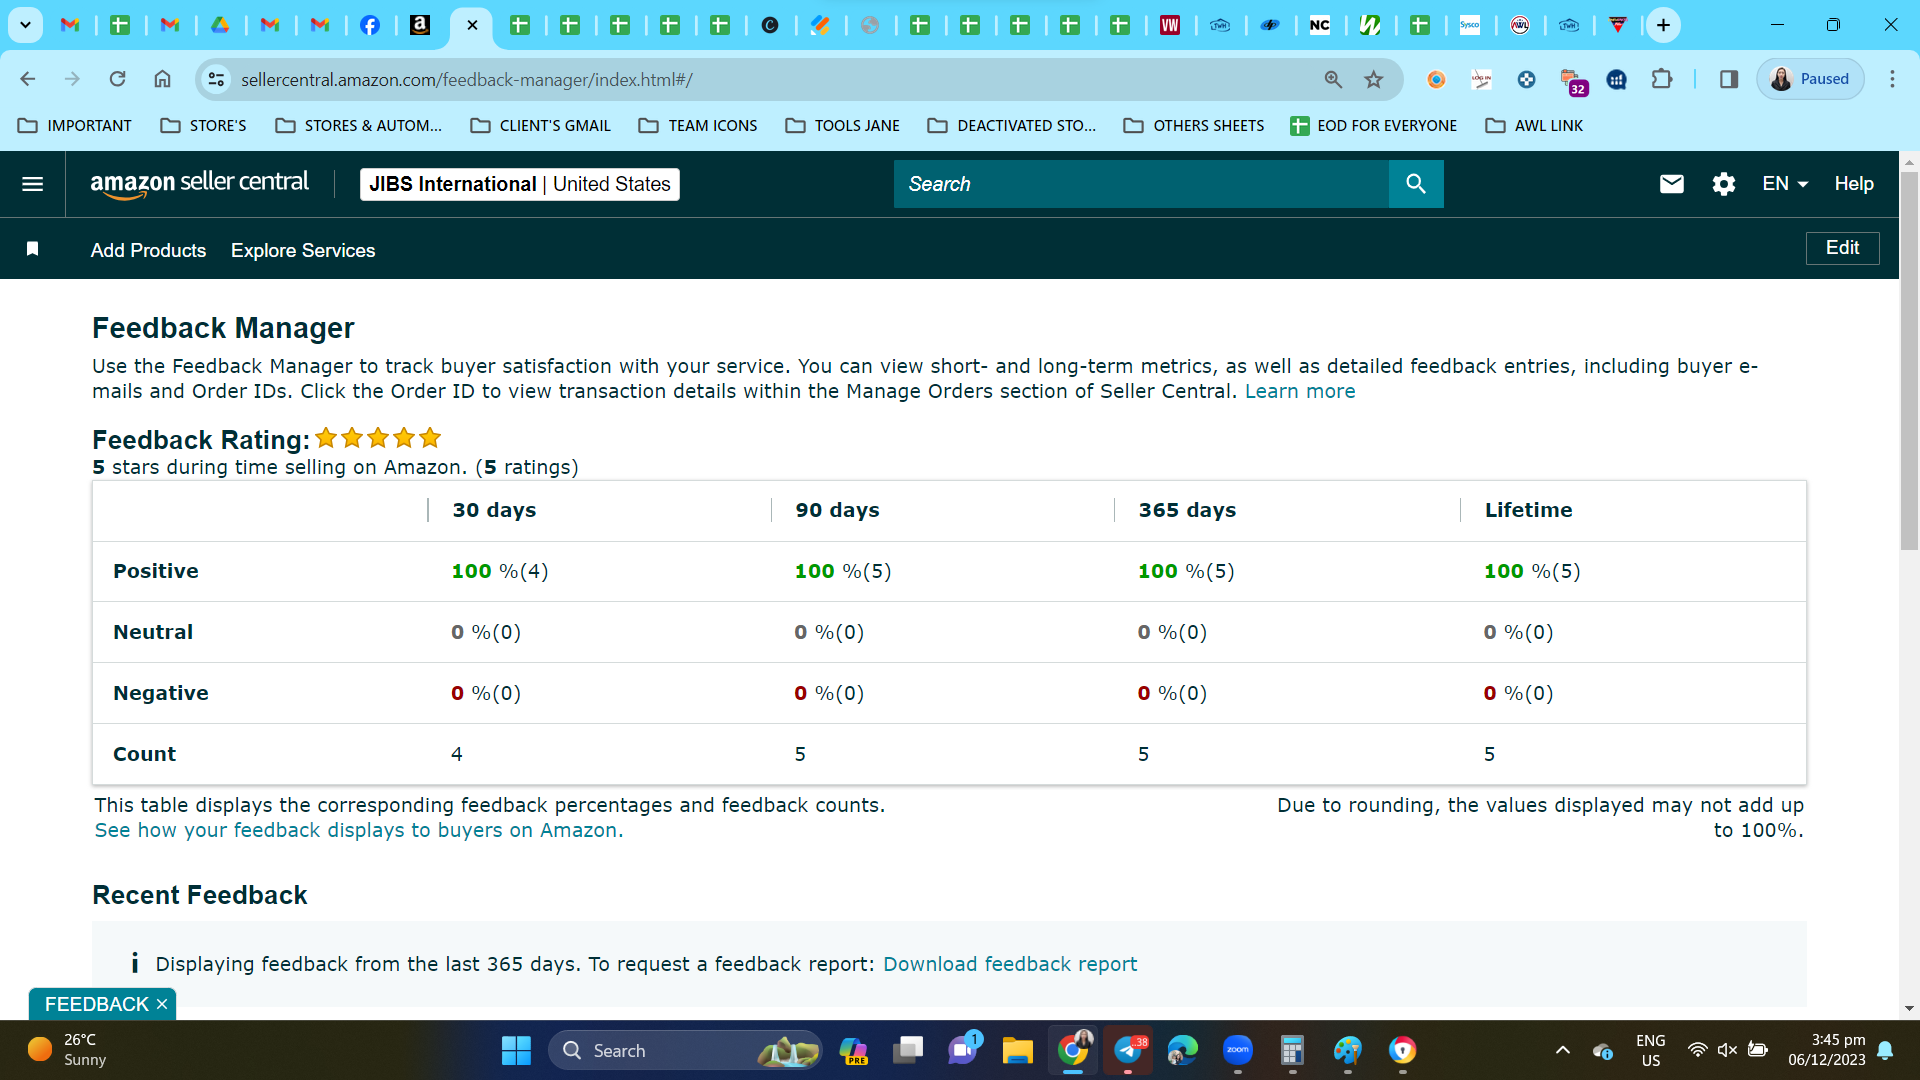Click the five-star feedback rating

378,438
